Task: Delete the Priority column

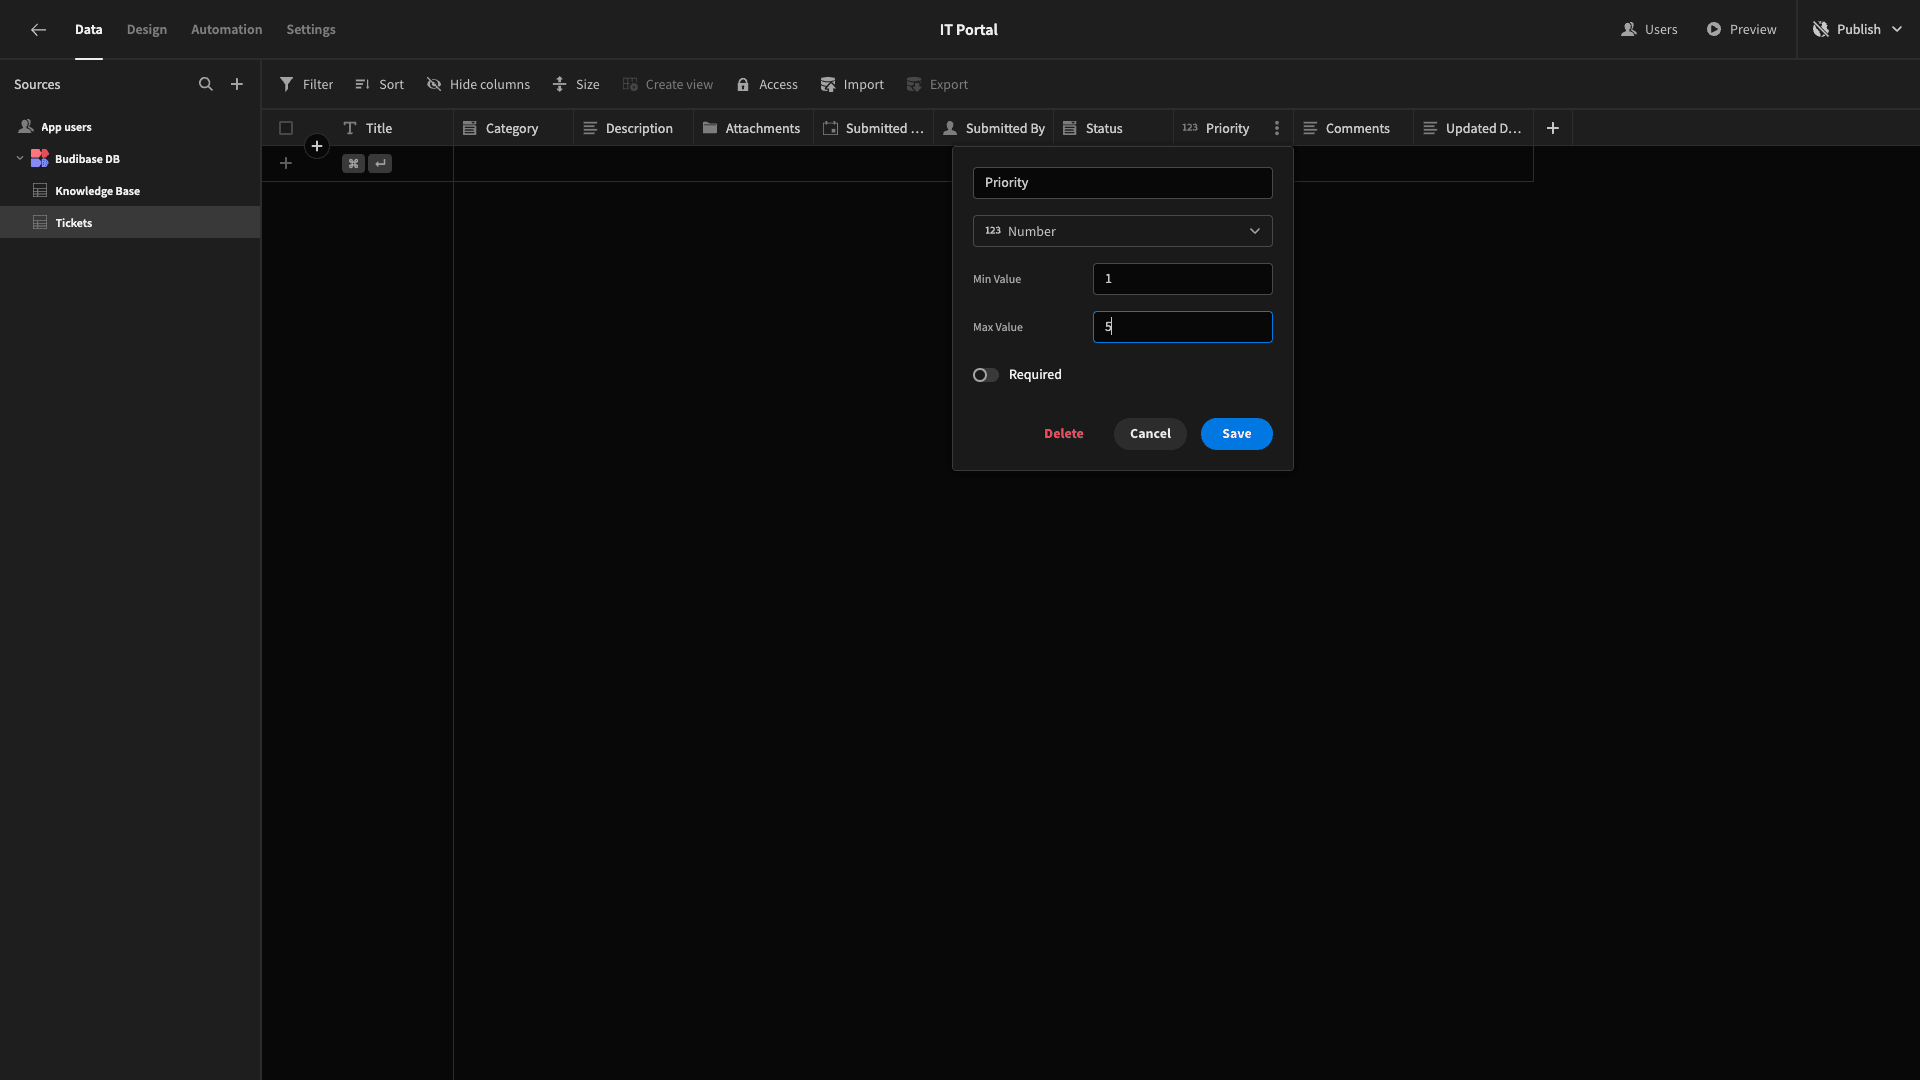Action: click(1063, 434)
